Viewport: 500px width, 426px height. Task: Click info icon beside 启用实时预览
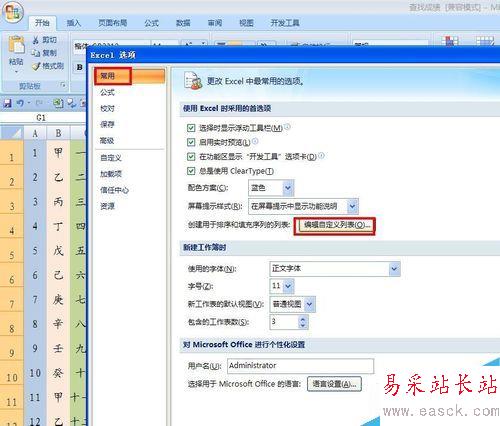coord(255,141)
